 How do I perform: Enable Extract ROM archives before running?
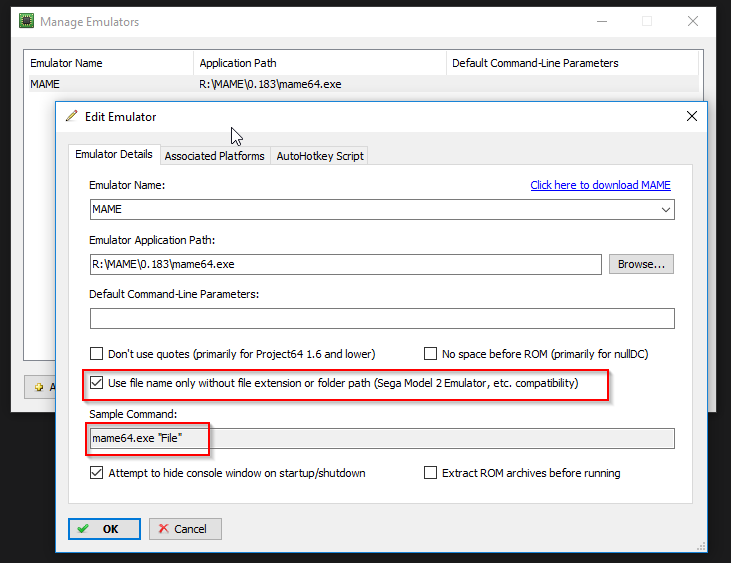(430, 473)
